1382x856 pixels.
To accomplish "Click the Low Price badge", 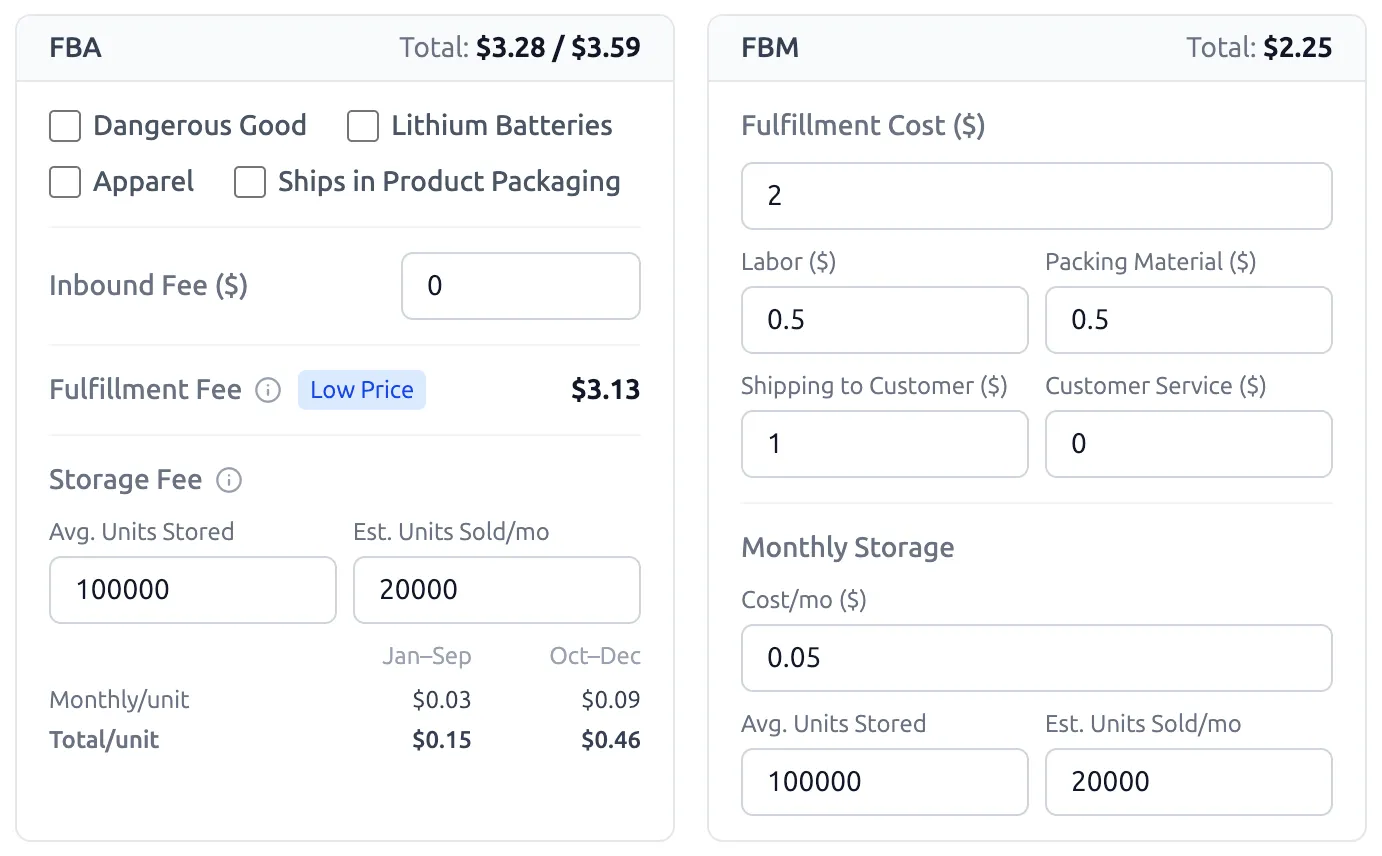I will coord(362,390).
